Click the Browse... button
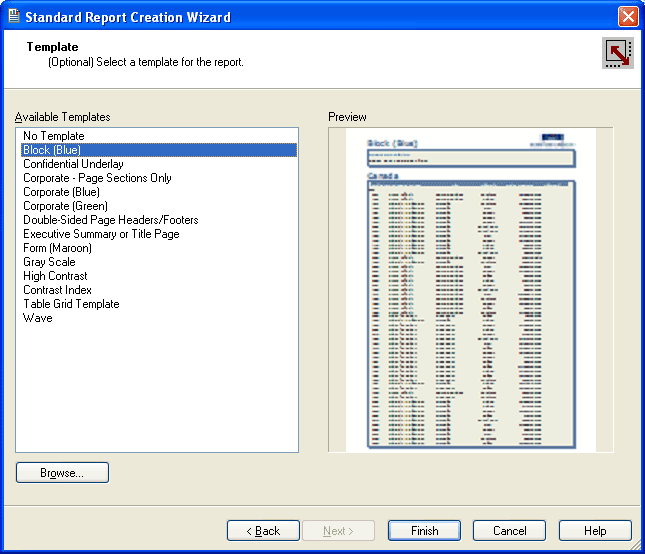 (x=62, y=473)
